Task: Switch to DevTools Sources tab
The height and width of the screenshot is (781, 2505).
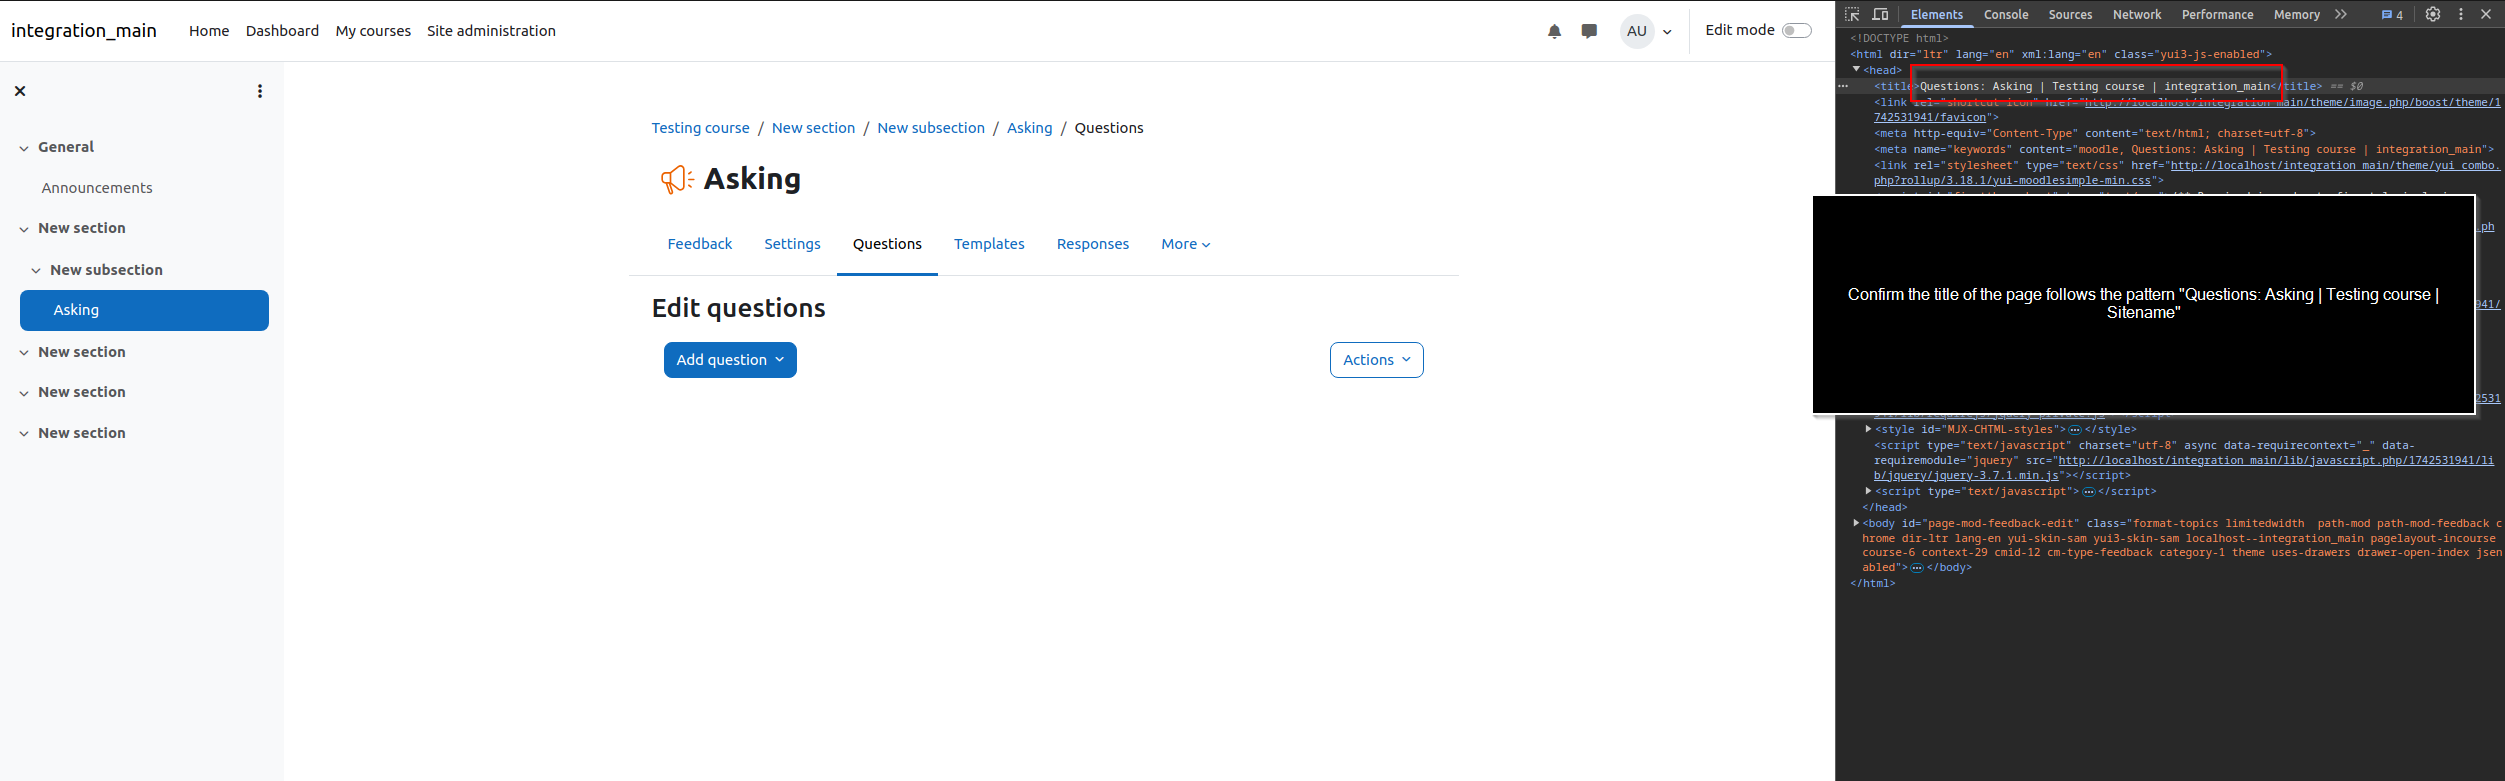Action: 2070,14
